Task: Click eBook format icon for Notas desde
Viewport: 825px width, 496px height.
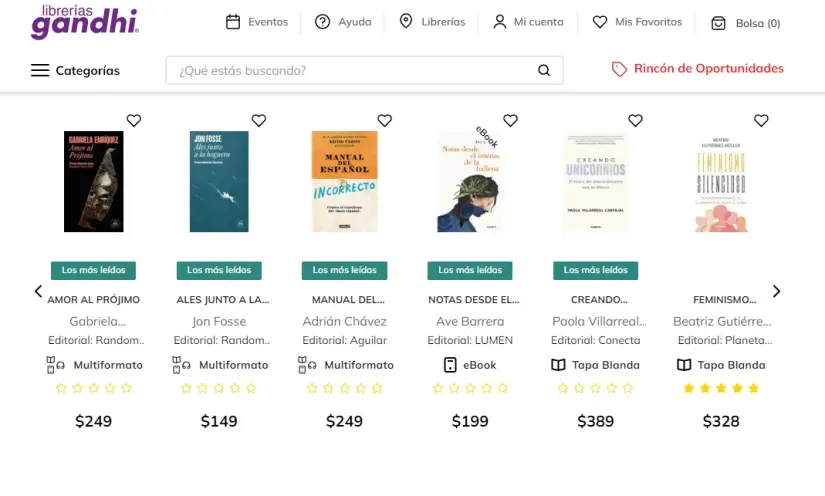Action: (x=450, y=365)
